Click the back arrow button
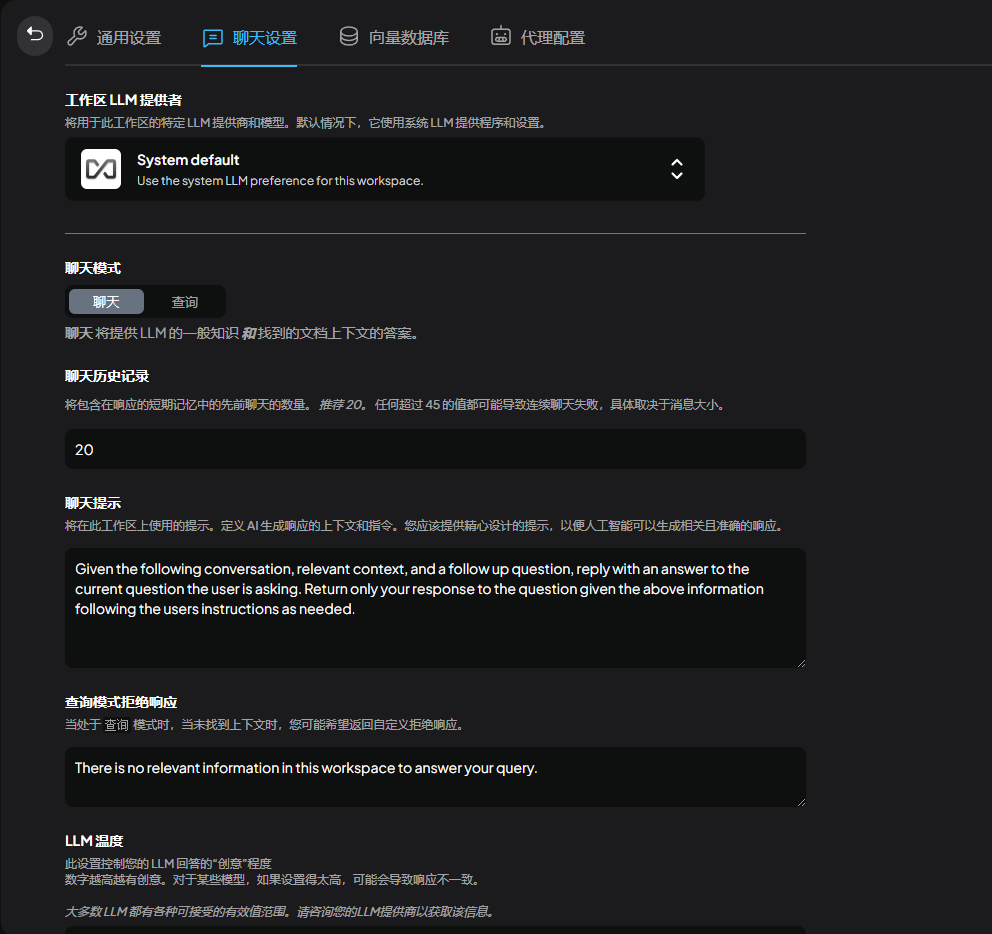This screenshot has height=934, width=992. coord(35,36)
